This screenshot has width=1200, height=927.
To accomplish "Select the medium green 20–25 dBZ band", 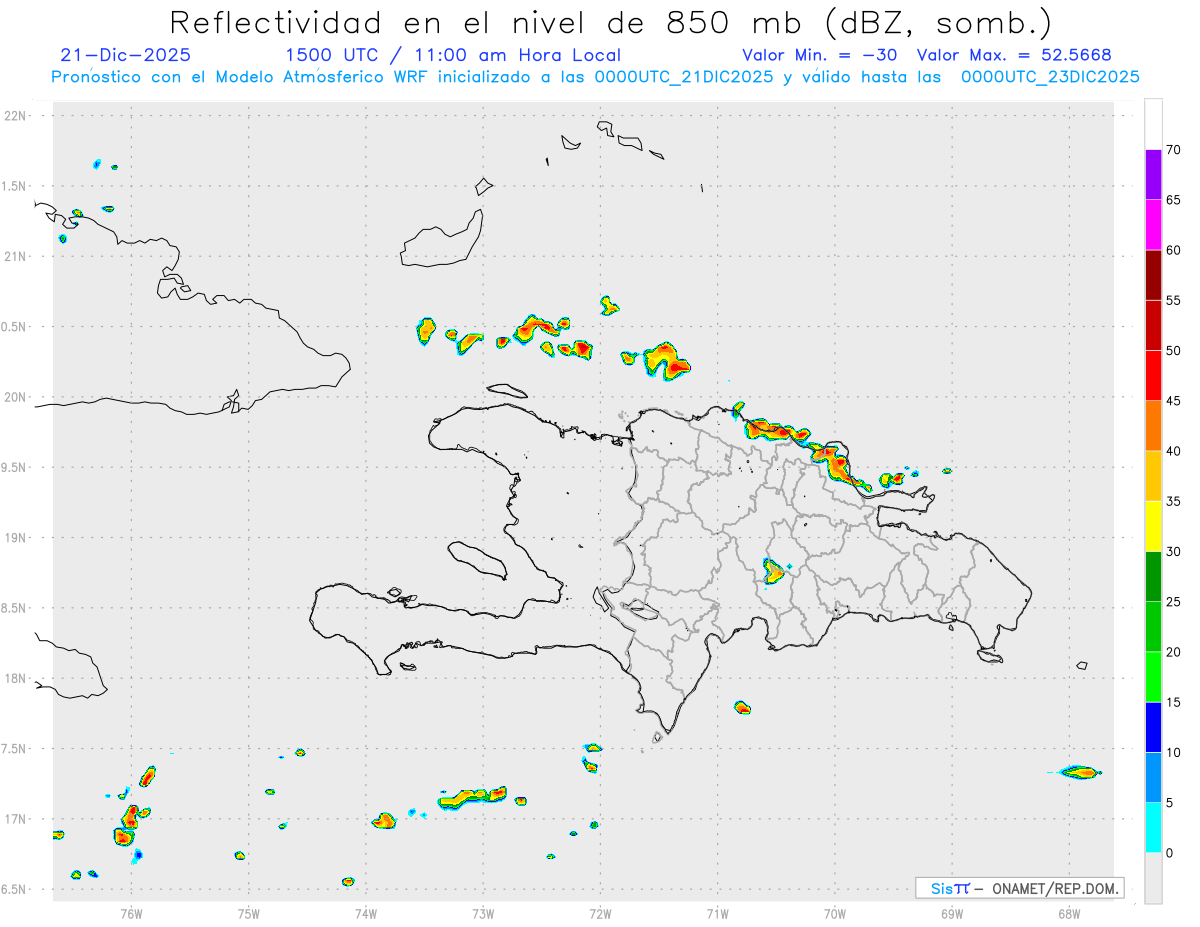I will pos(1153,627).
